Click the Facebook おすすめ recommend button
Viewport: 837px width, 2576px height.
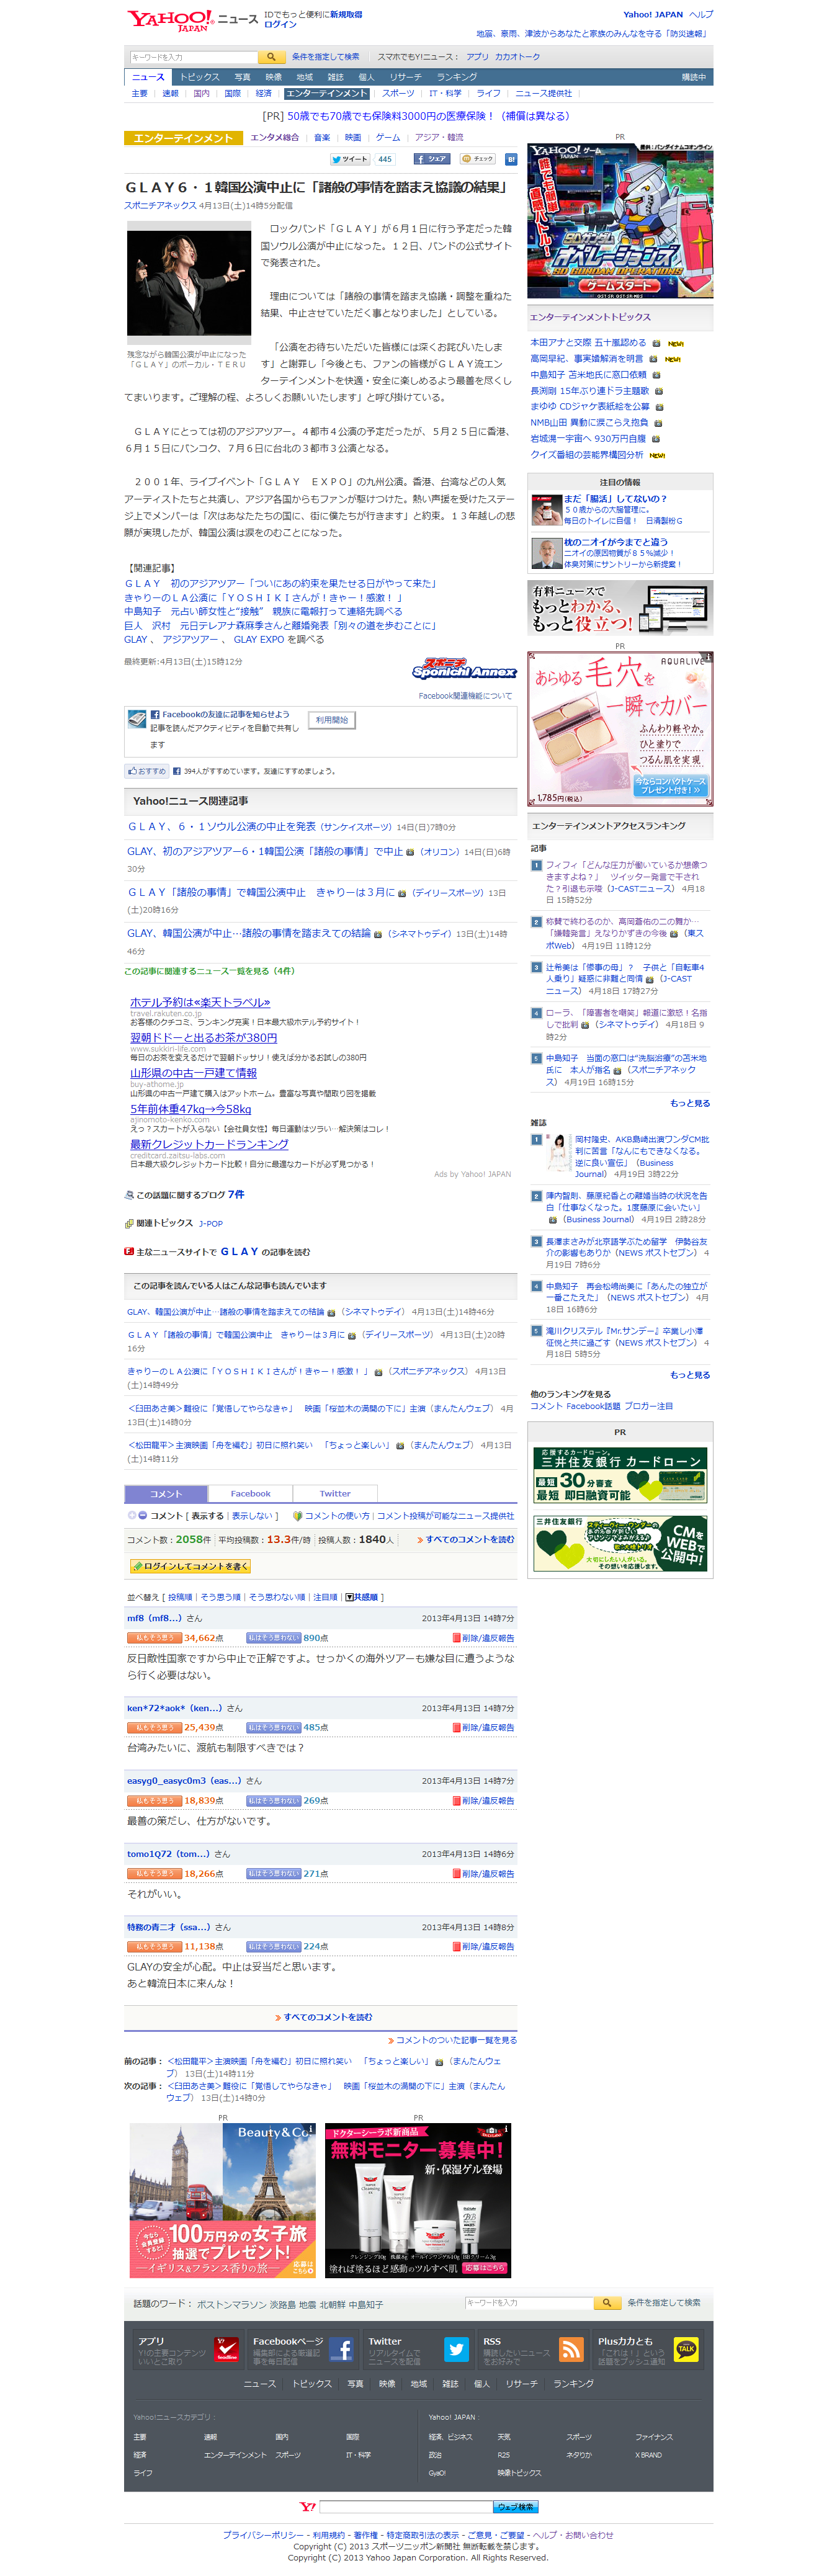coord(146,771)
